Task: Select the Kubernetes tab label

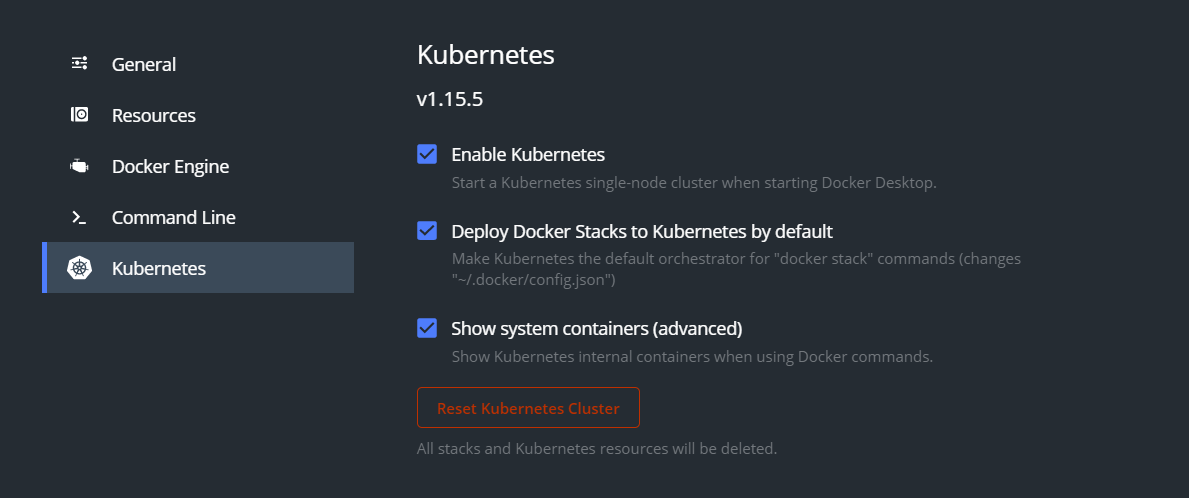Action: coord(158,268)
